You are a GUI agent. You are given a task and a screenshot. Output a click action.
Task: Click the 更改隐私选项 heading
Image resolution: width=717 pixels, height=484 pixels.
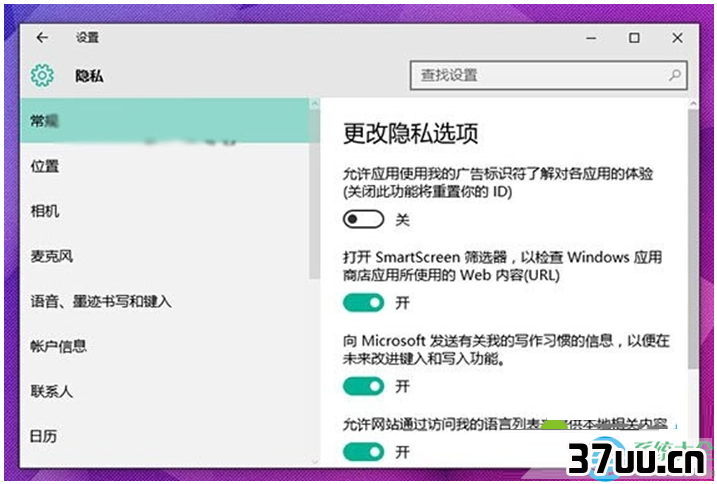(x=411, y=134)
